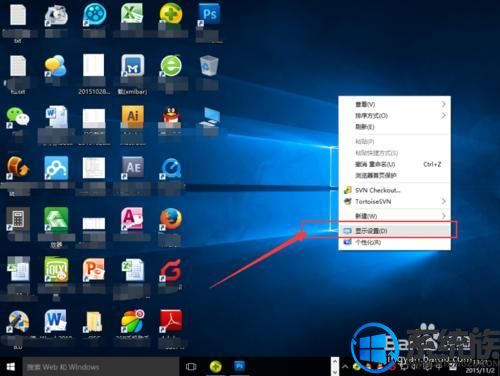This screenshot has width=500, height=376.
Task: Select the Firefox browser icon
Action: [x=171, y=219]
